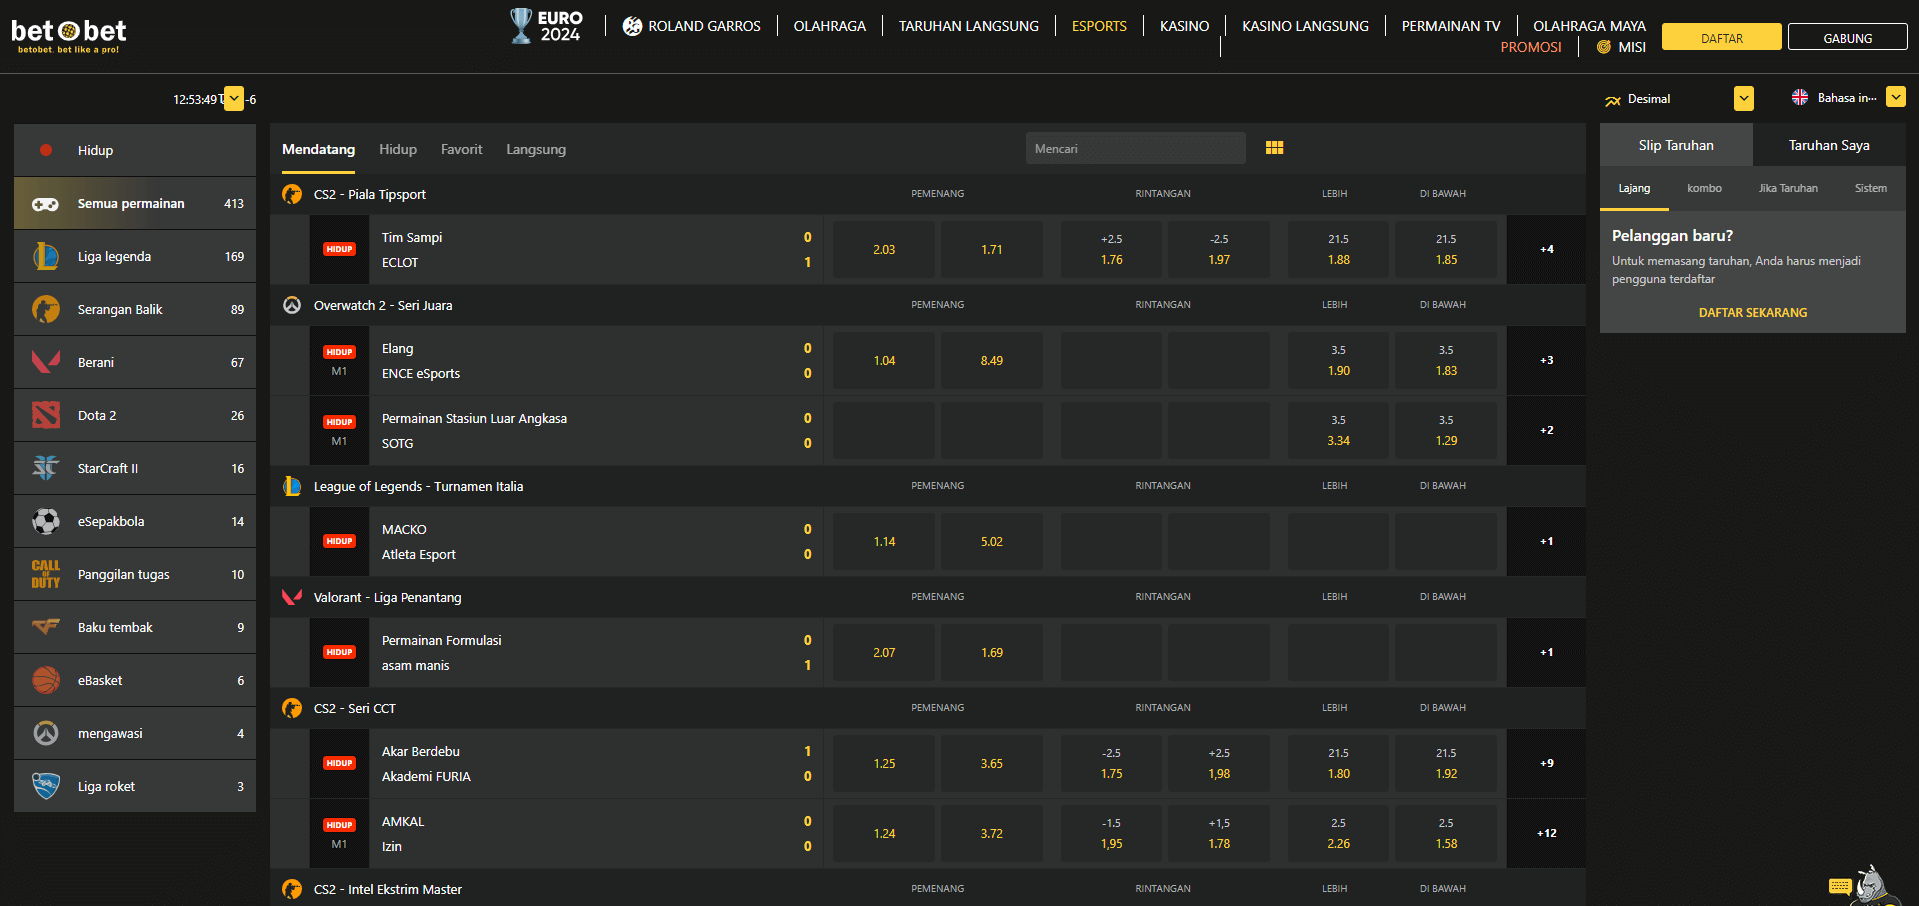The height and width of the screenshot is (906, 1919).
Task: Click Valorant Liga Penantang icon
Action: click(292, 597)
